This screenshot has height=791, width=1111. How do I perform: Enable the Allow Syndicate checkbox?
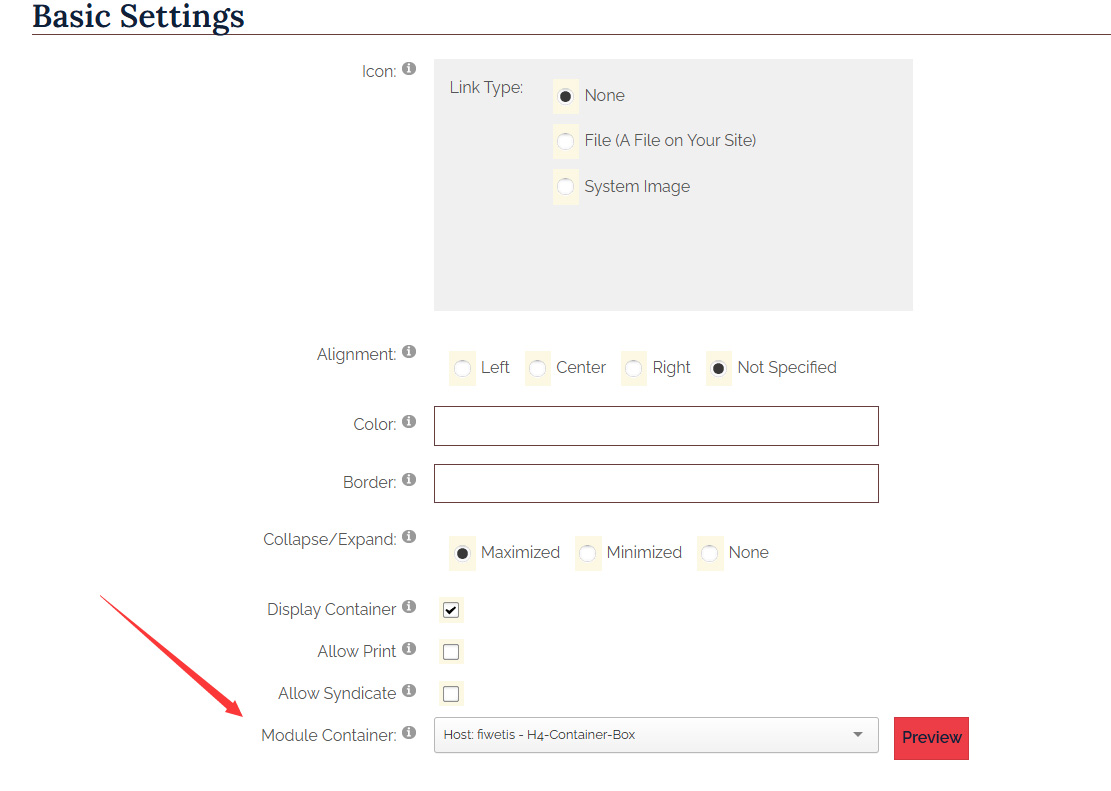(x=451, y=693)
